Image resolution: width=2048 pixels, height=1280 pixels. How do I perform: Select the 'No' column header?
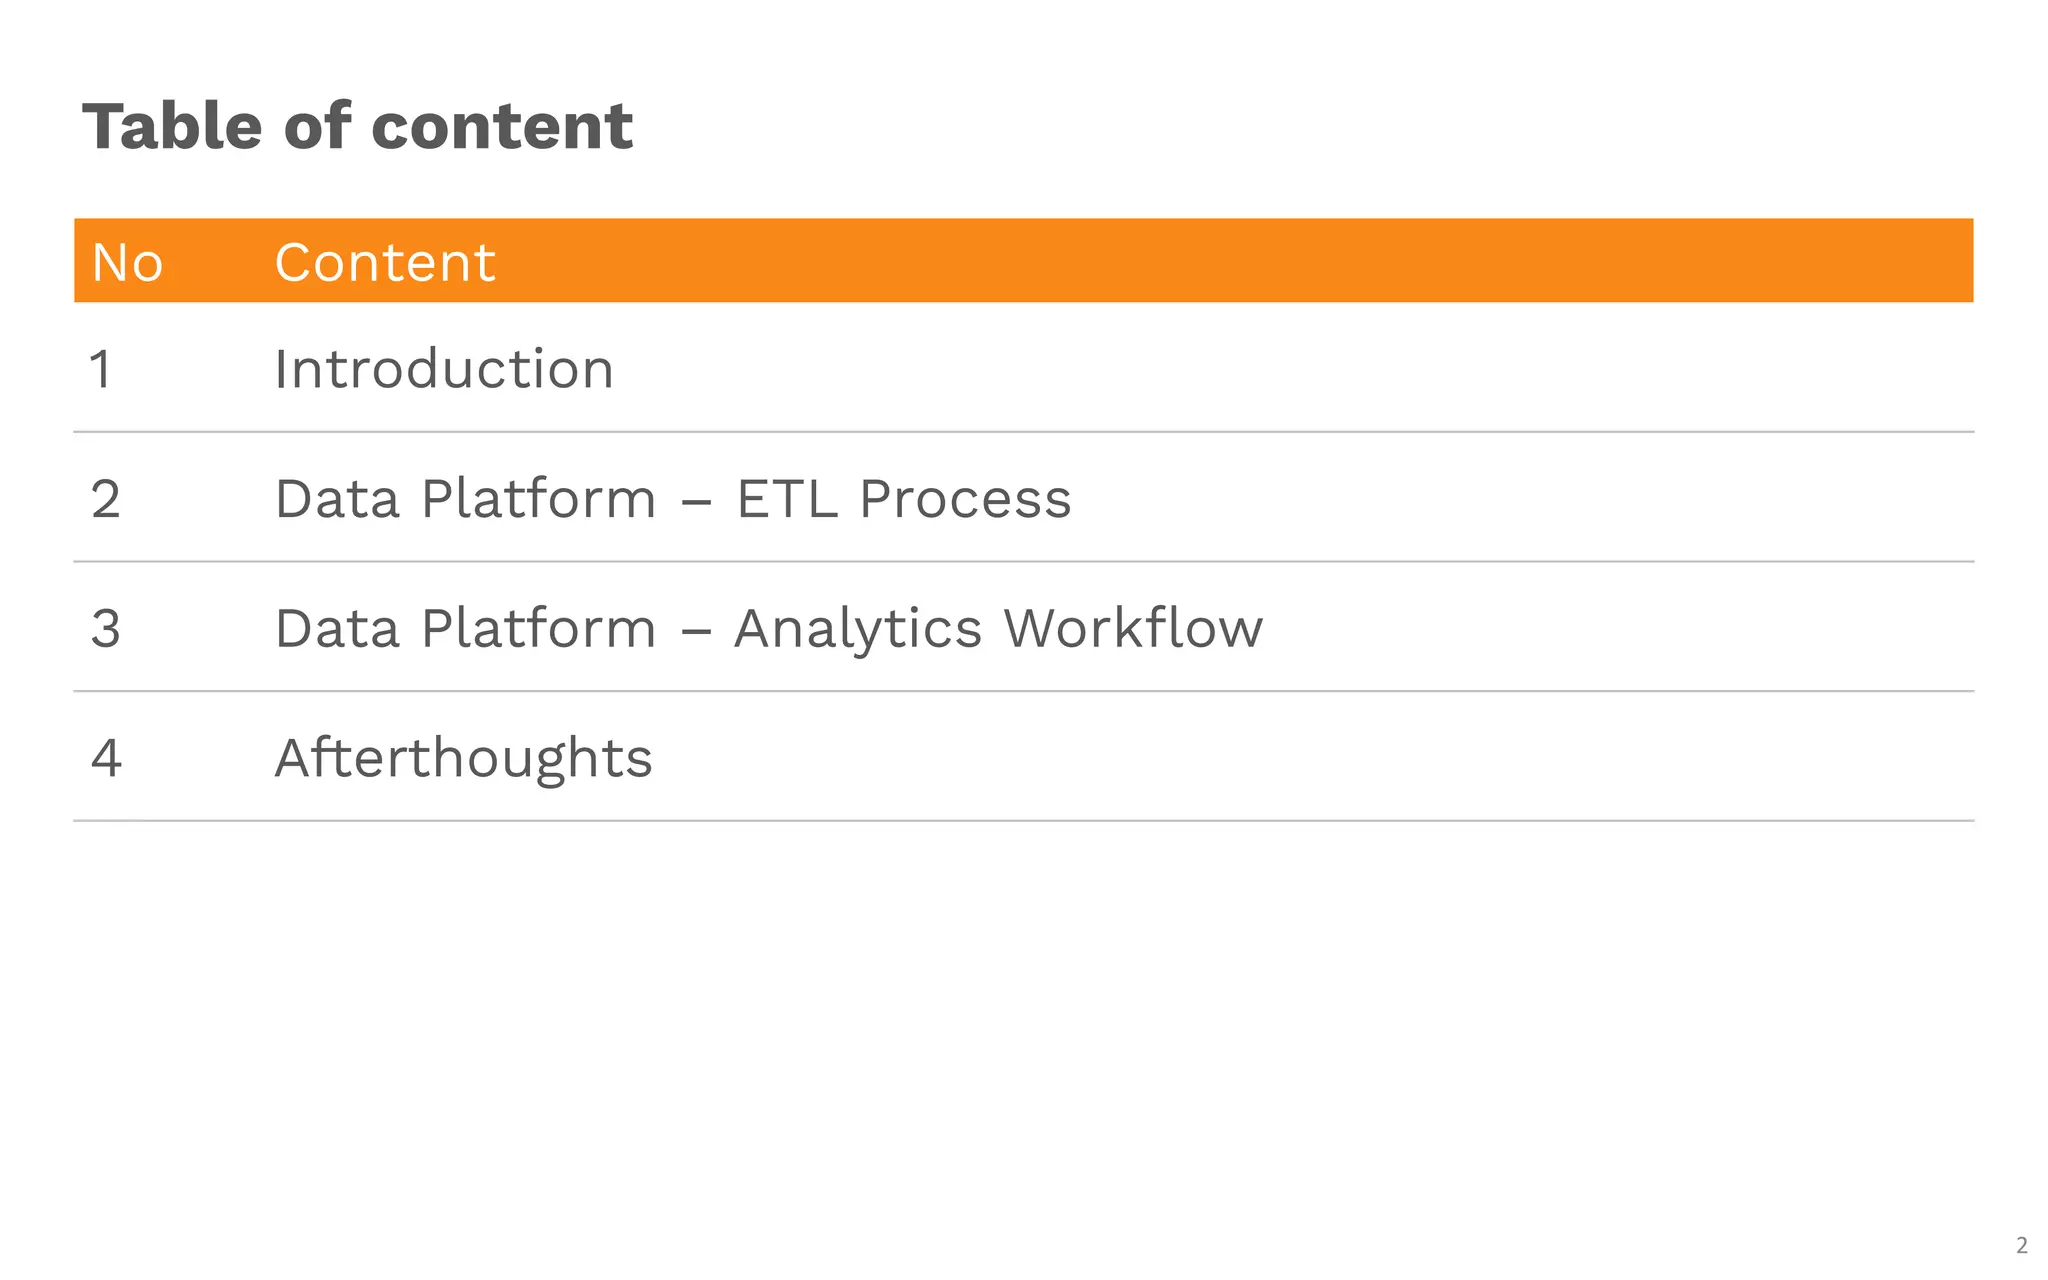127,263
